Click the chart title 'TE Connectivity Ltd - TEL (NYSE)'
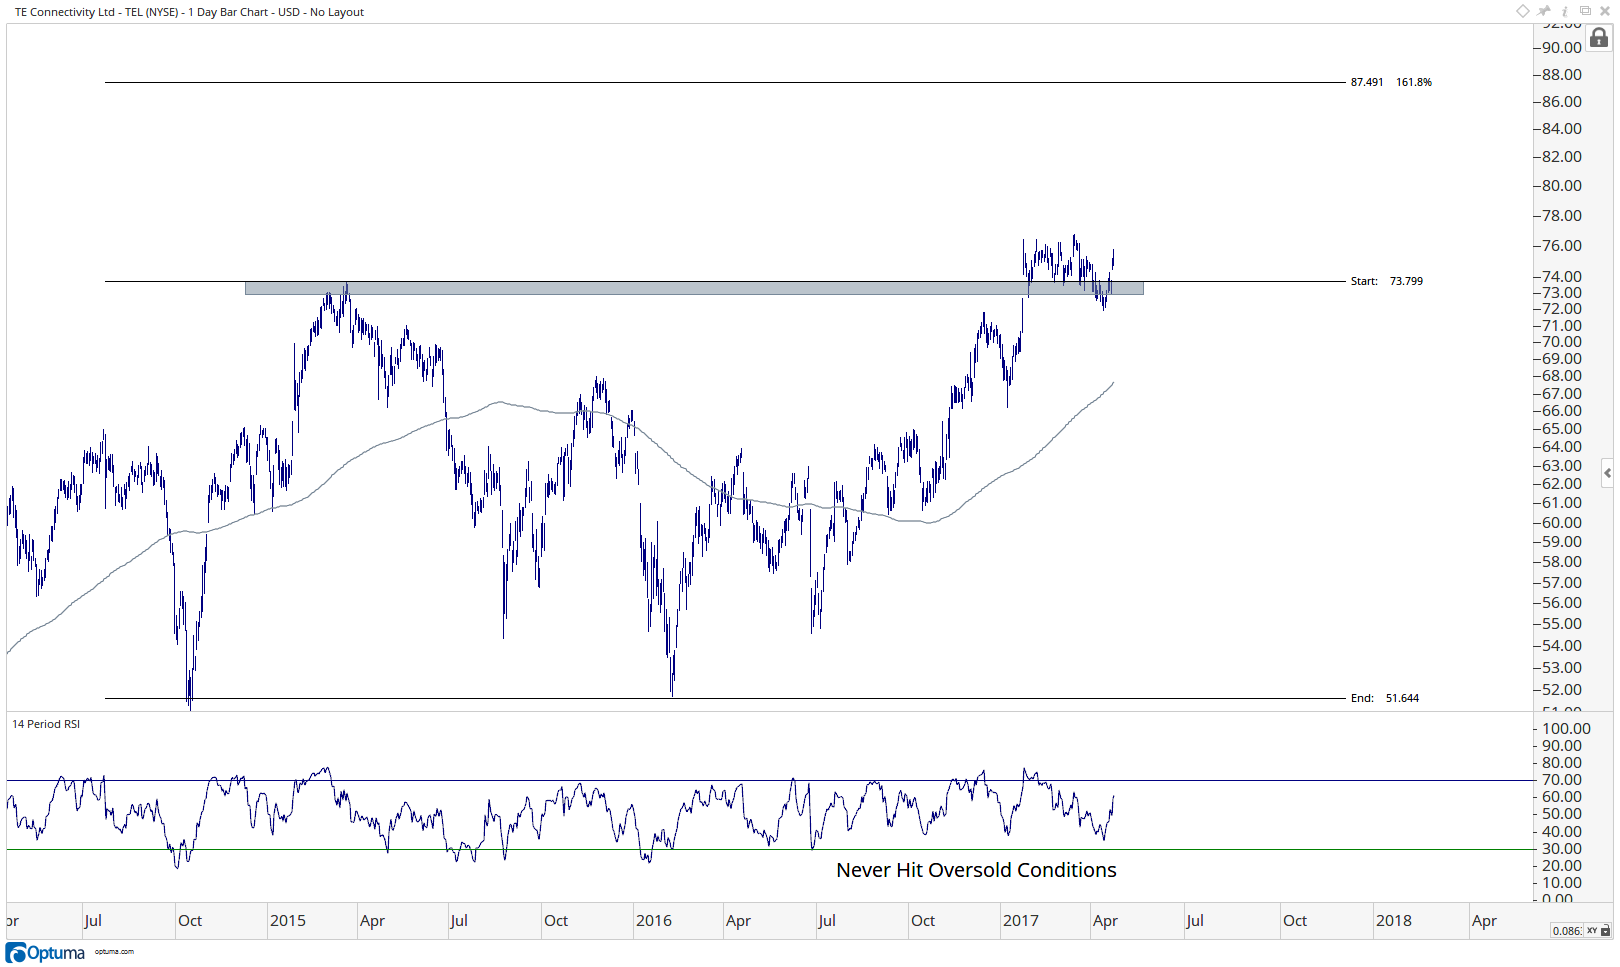Image resolution: width=1620 pixels, height=967 pixels. pyautogui.click(x=96, y=12)
